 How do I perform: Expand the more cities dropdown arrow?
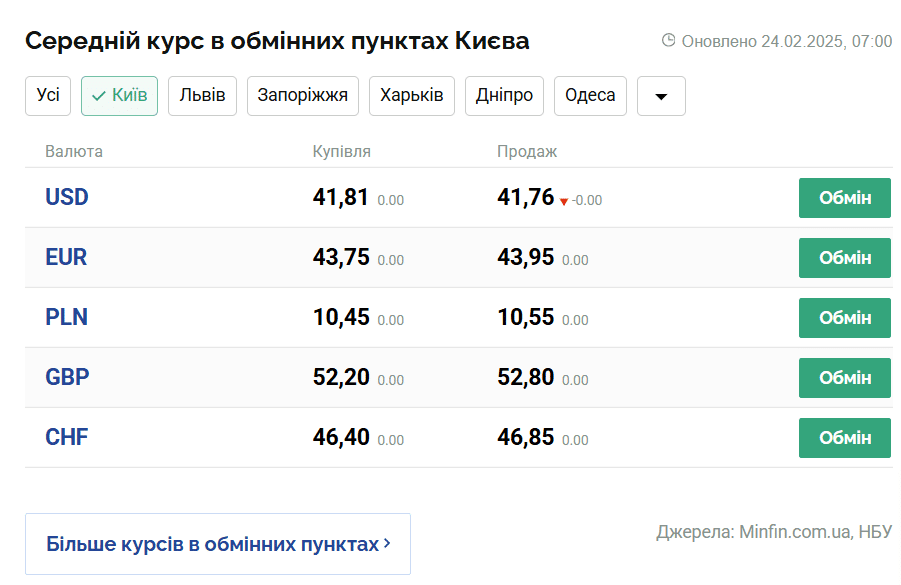pyautogui.click(x=661, y=96)
